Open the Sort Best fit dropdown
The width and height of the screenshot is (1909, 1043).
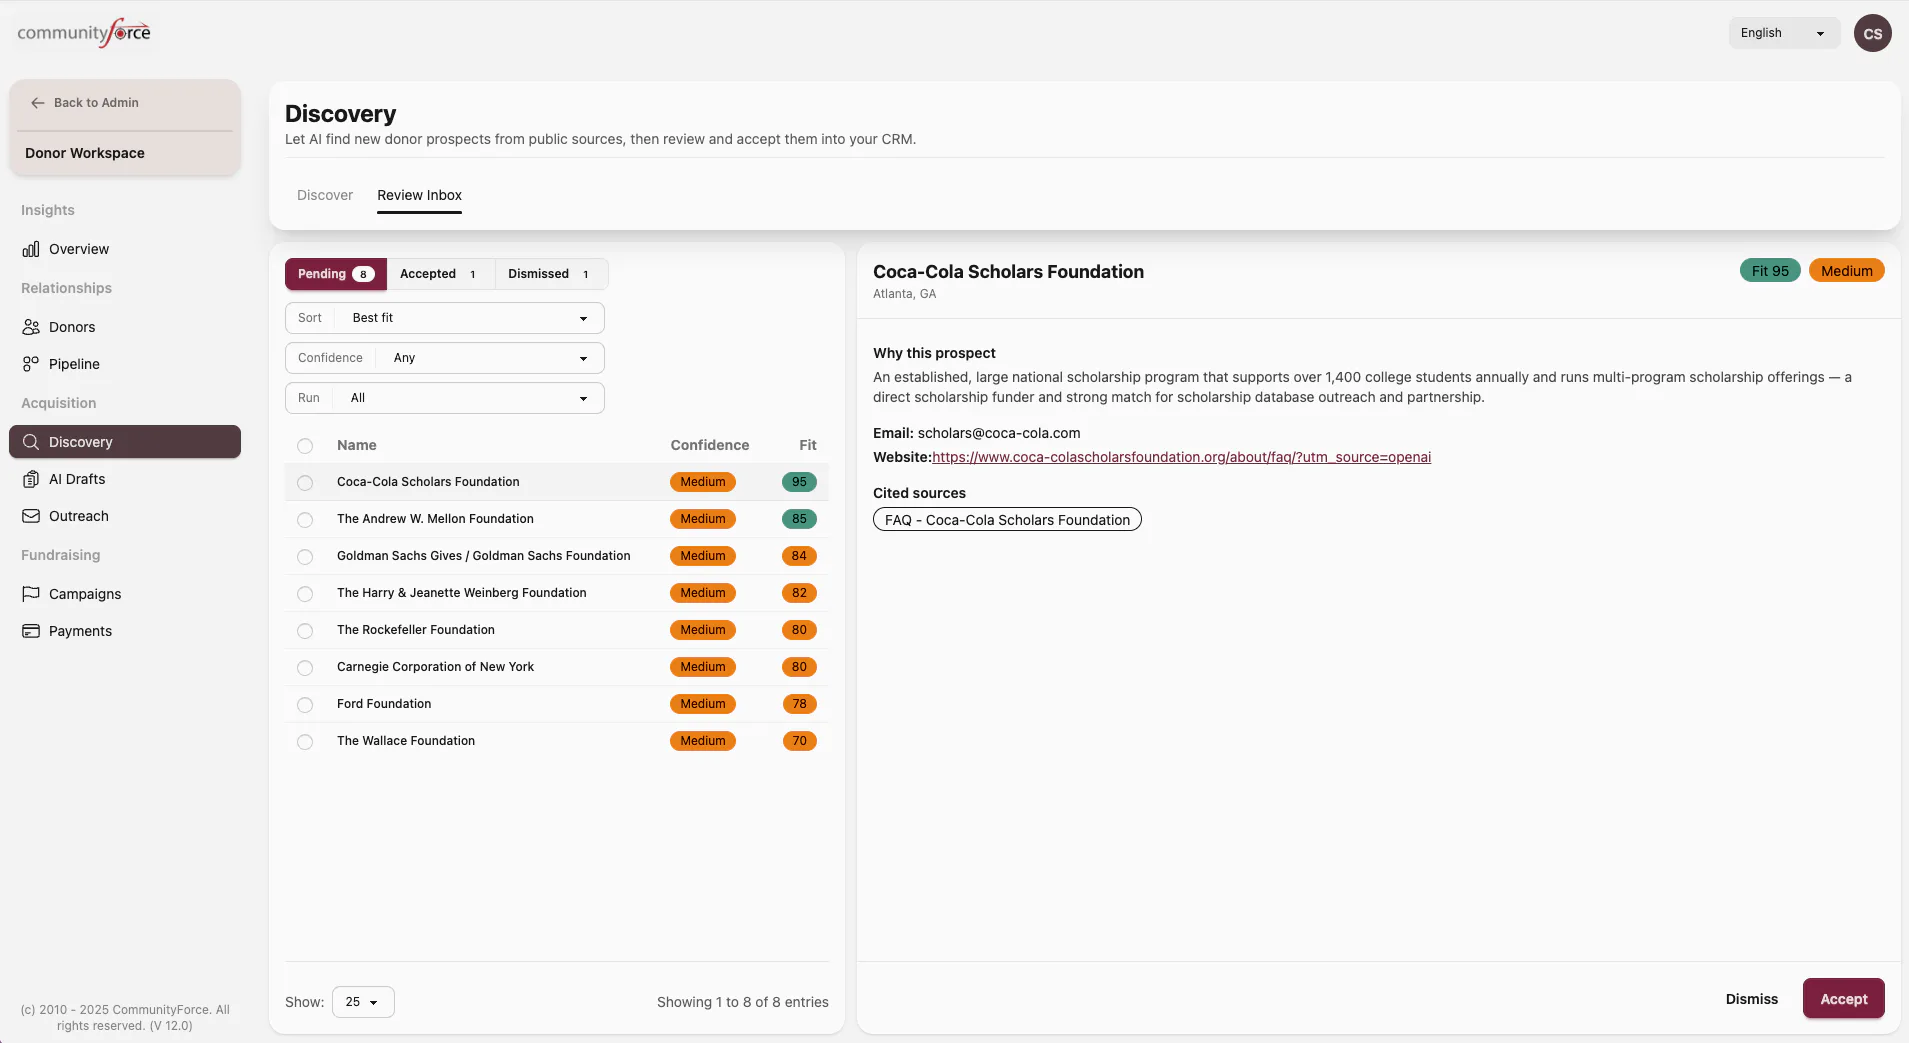(445, 318)
